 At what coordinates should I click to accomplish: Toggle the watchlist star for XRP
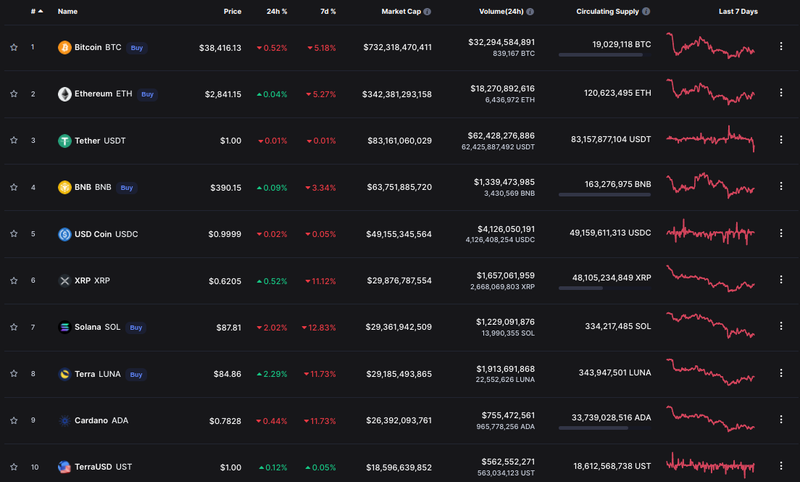click(14, 281)
